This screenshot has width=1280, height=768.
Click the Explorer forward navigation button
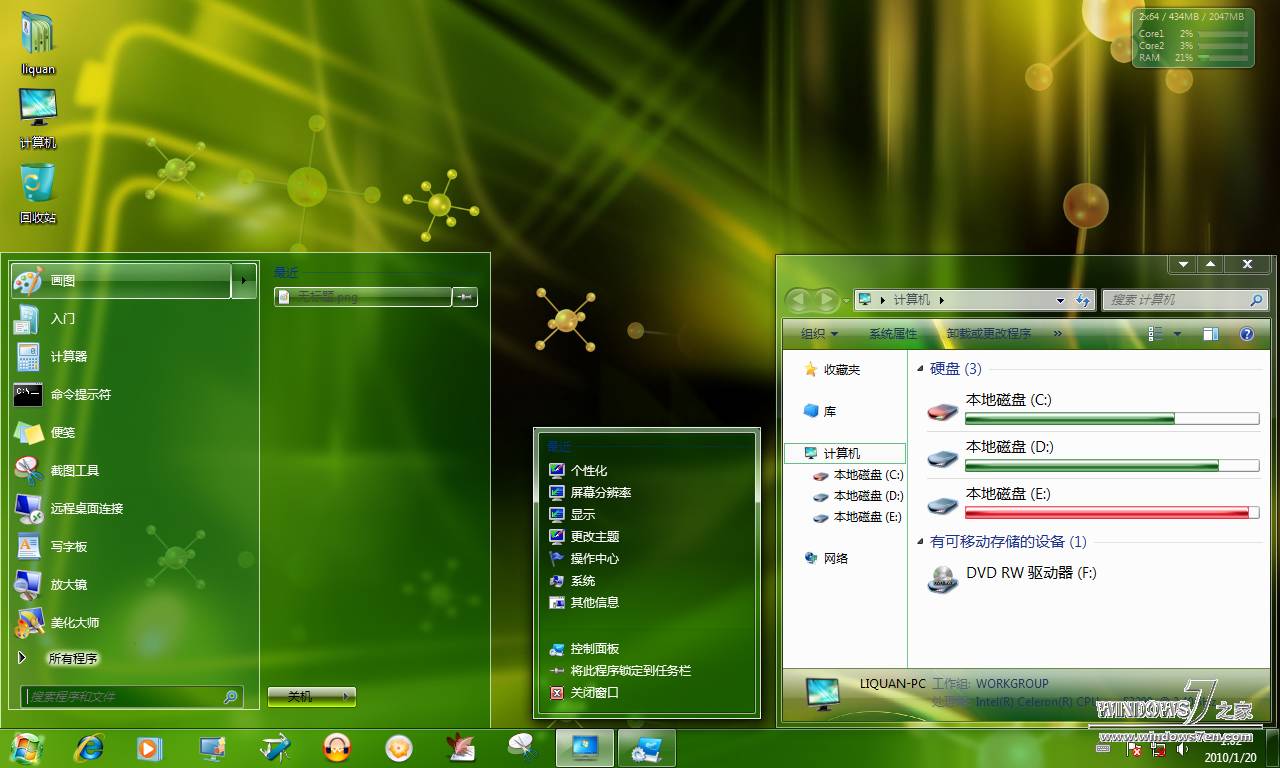827,300
